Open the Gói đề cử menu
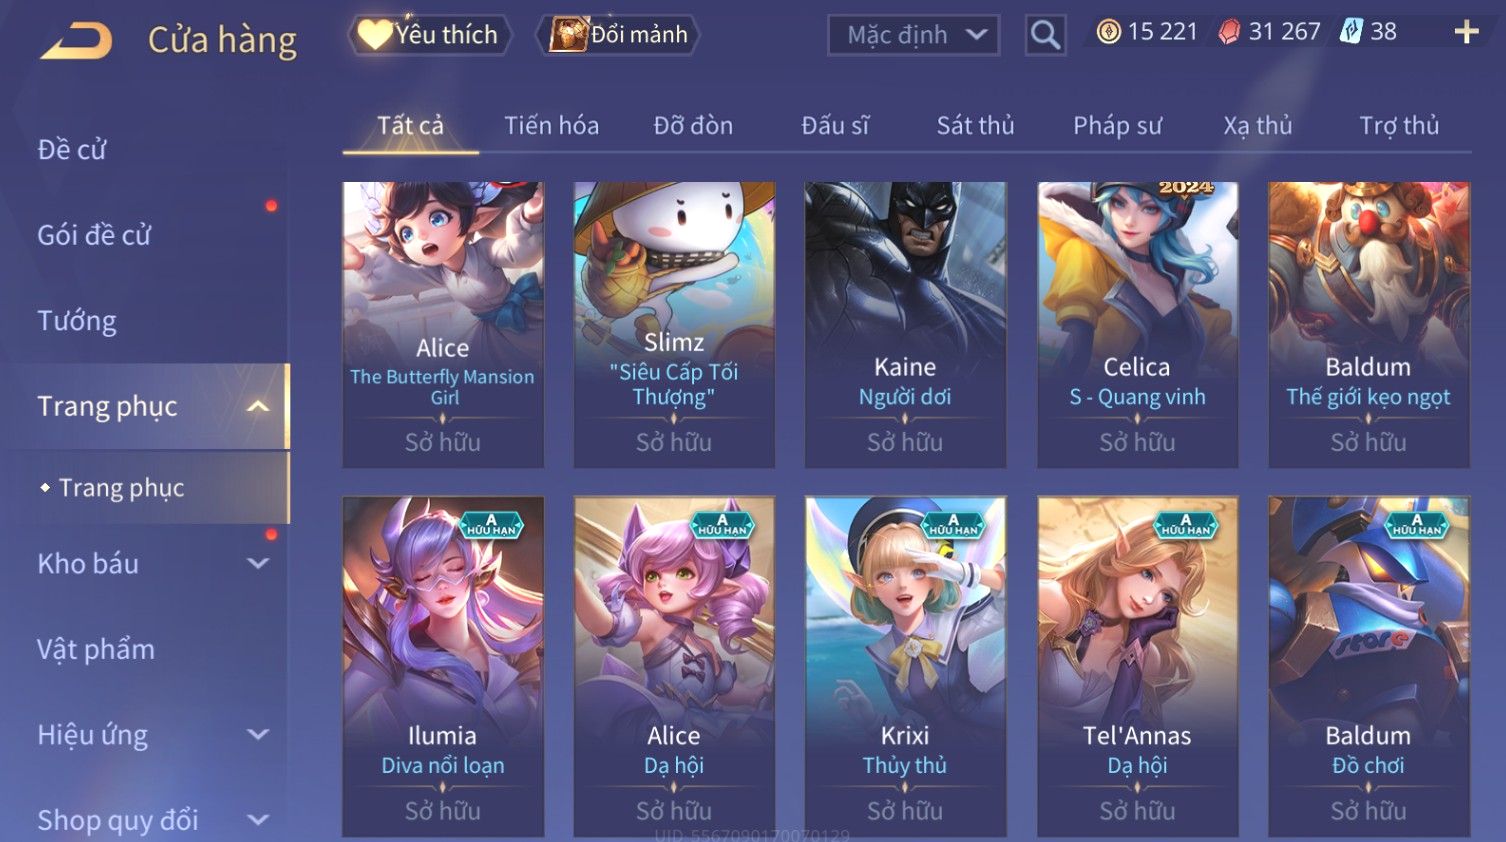The width and height of the screenshot is (1506, 842). click(94, 235)
